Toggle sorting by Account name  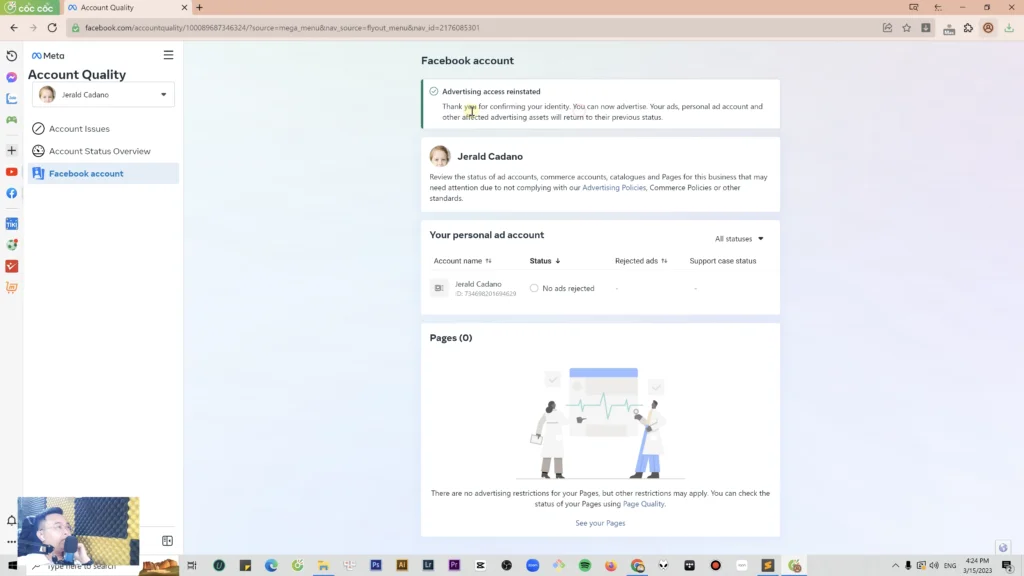[x=462, y=261]
